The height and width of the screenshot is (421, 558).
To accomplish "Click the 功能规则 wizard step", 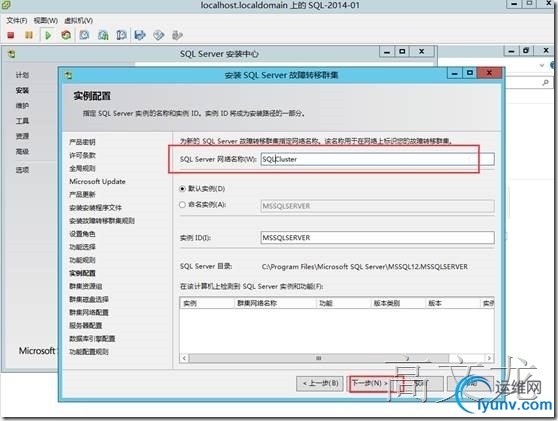I will pyautogui.click(x=82, y=260).
